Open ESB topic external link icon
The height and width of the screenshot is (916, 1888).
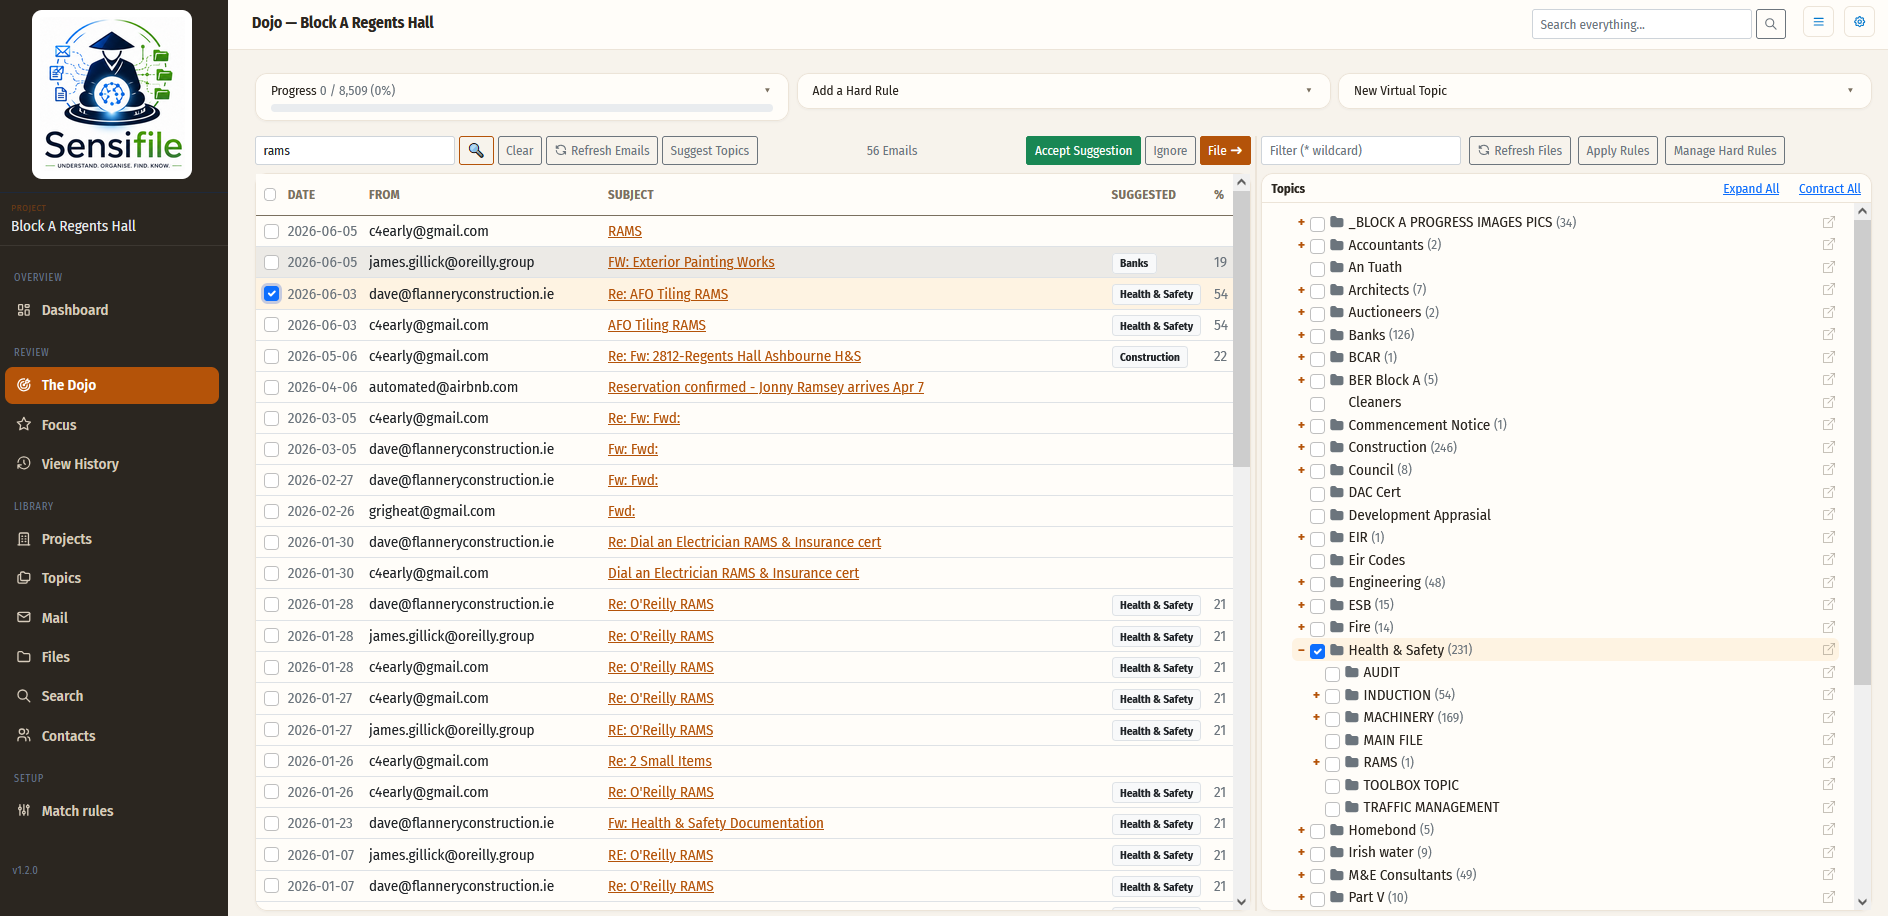click(x=1828, y=605)
